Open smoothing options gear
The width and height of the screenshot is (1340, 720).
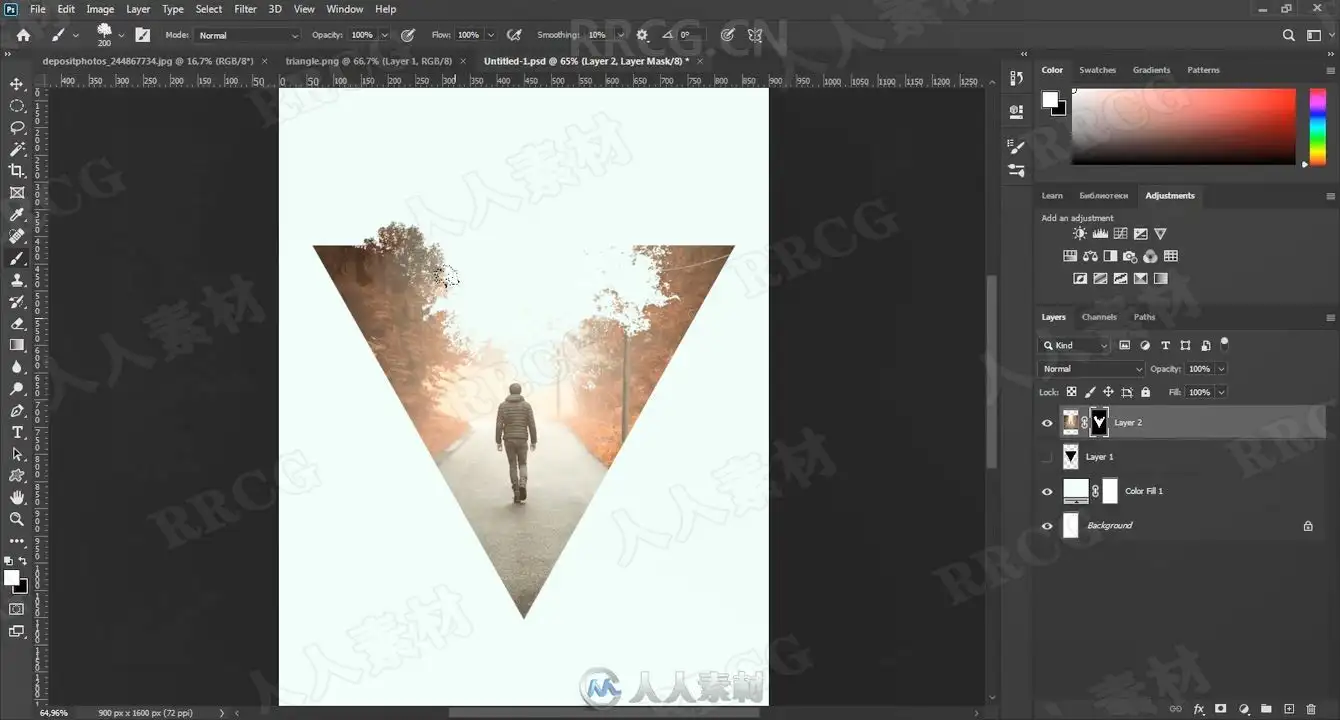coord(642,35)
